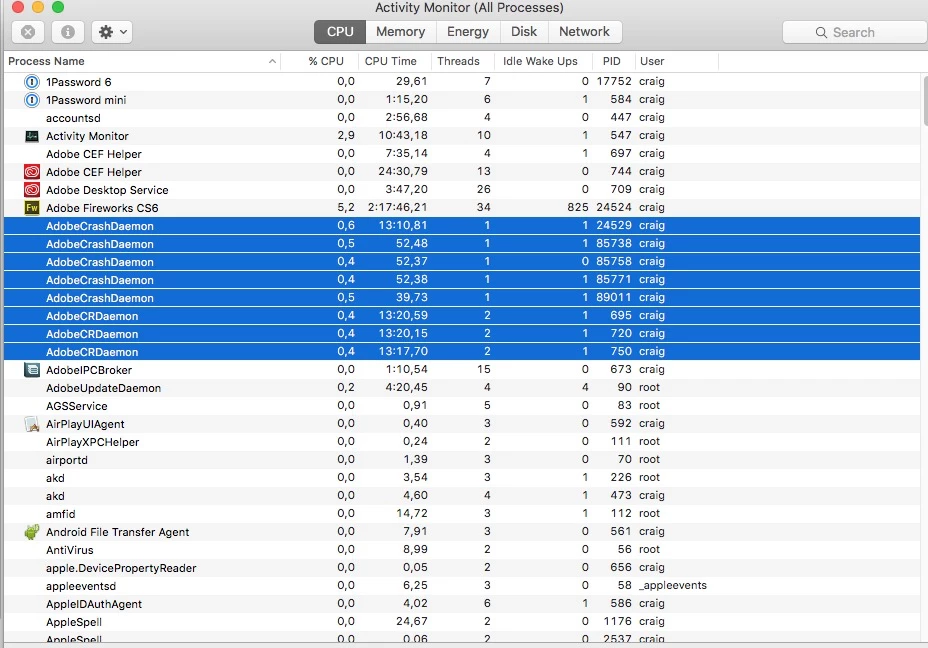Select AdobeCRDaemon row with PID 695
This screenshot has height=648, width=928.
click(462, 316)
